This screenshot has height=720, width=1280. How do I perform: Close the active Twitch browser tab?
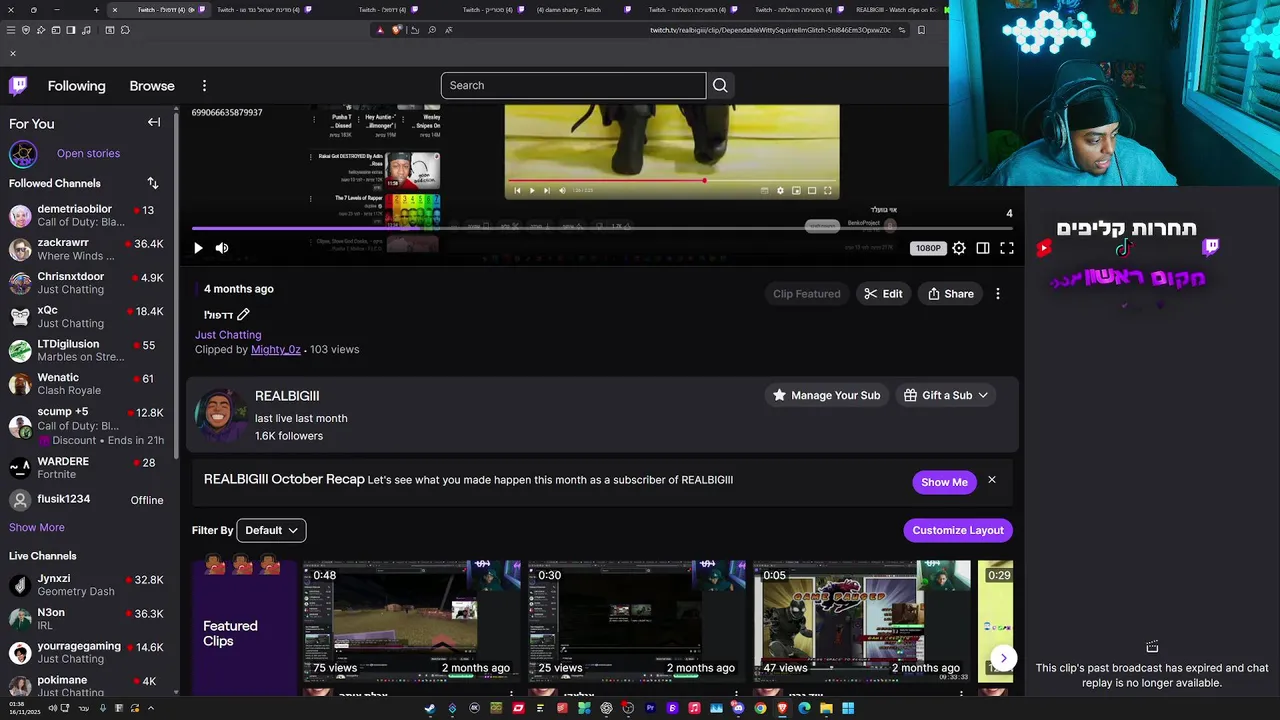tap(114, 10)
